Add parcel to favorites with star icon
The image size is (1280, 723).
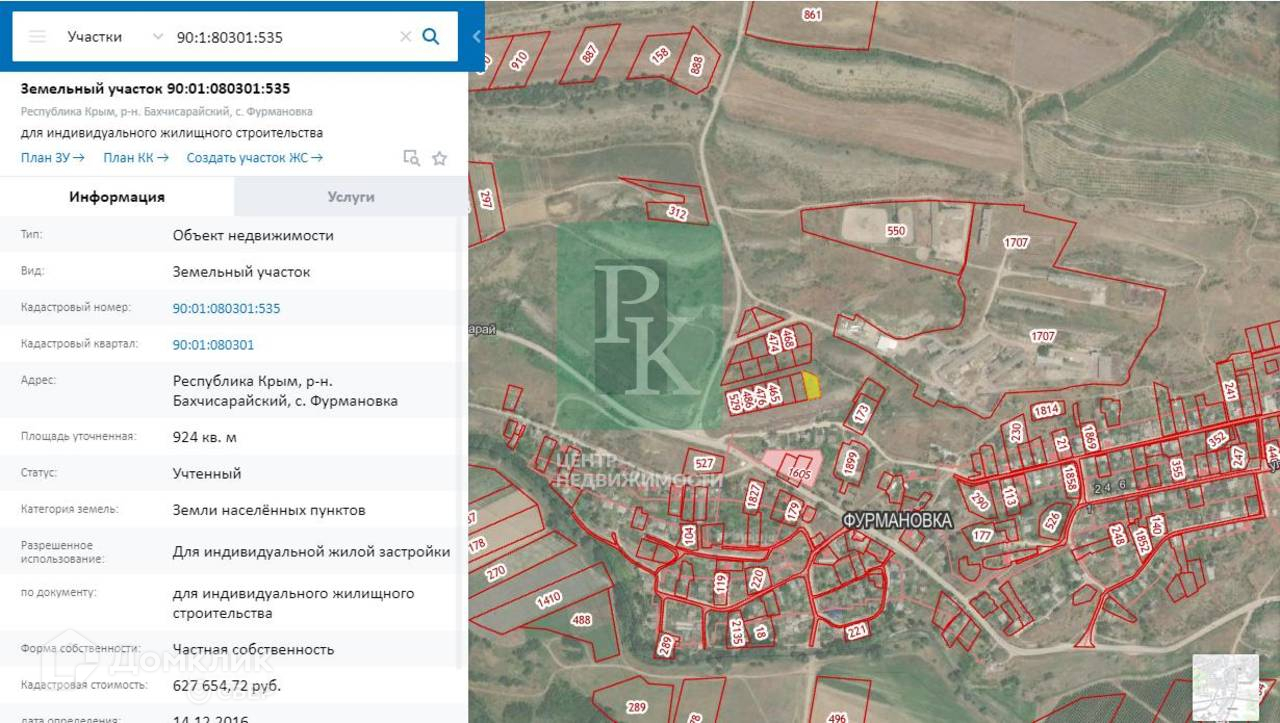click(439, 158)
